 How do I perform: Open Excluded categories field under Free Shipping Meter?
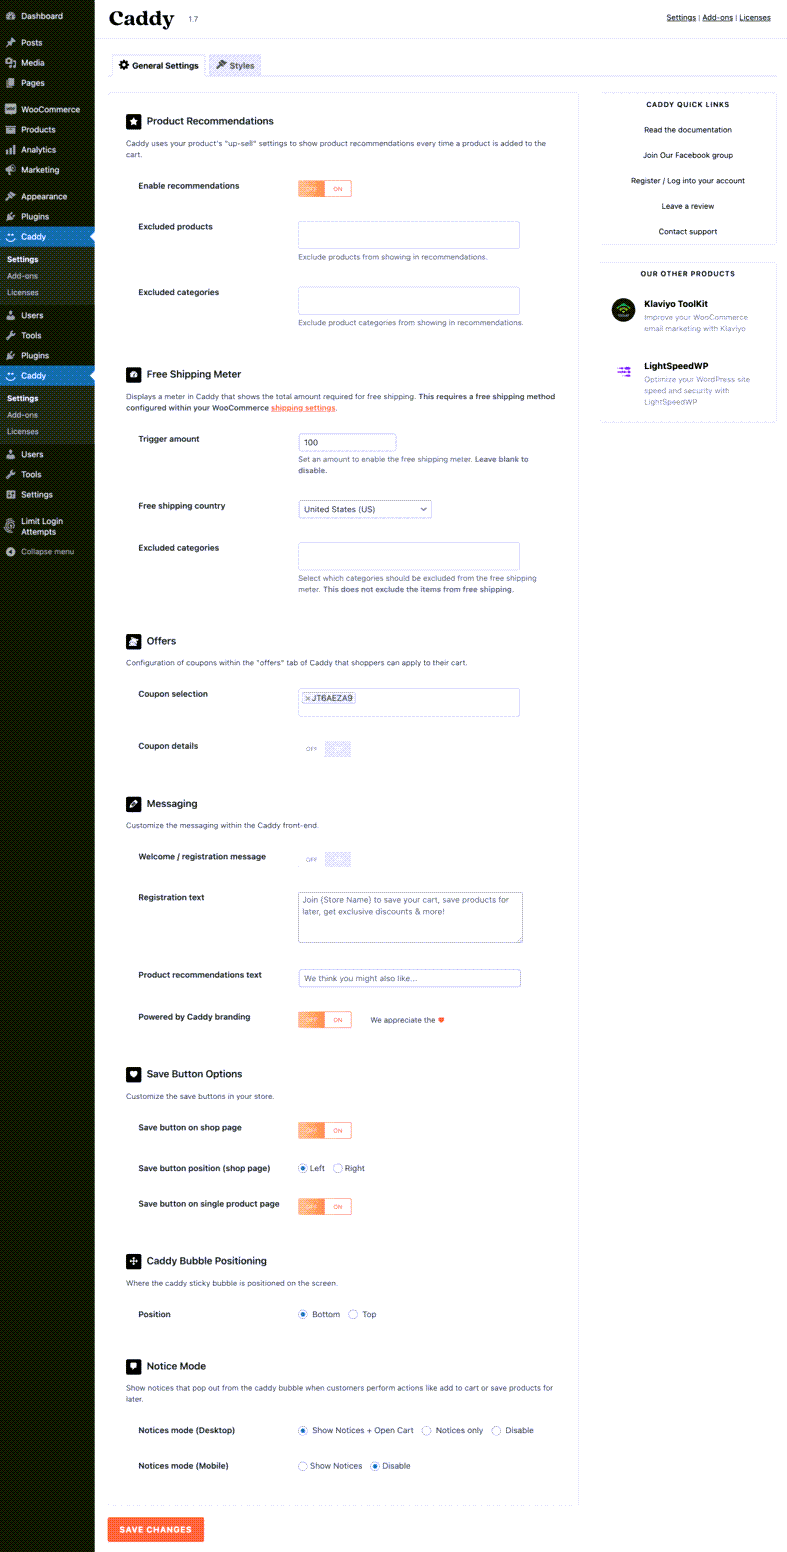[x=409, y=556]
